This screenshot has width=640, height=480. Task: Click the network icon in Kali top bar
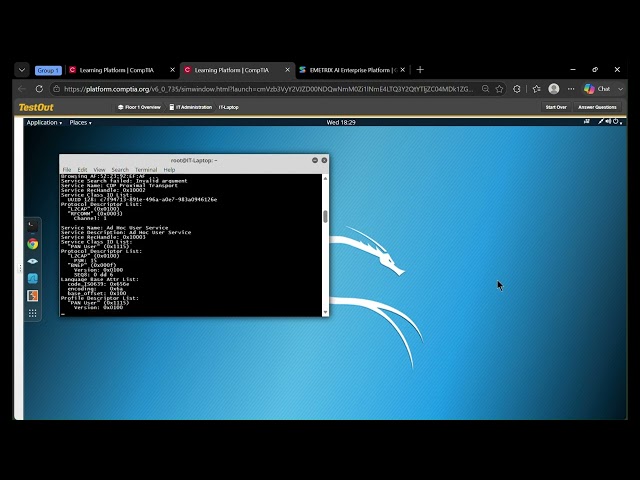[x=587, y=121]
